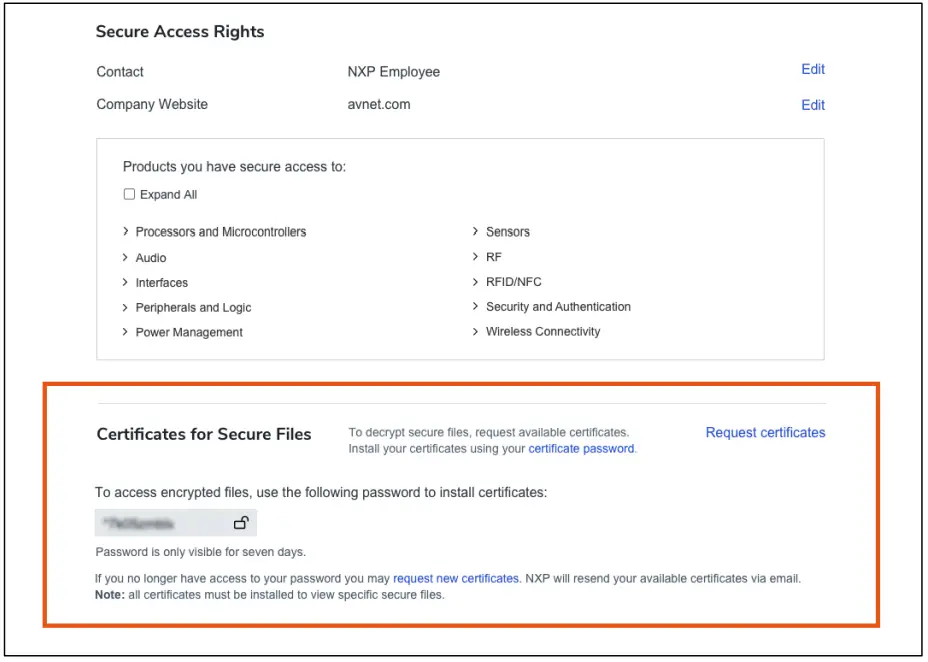Screen dimensions: 928x662
Task: Edit the avnet.com Company Website entry
Action: pos(813,105)
